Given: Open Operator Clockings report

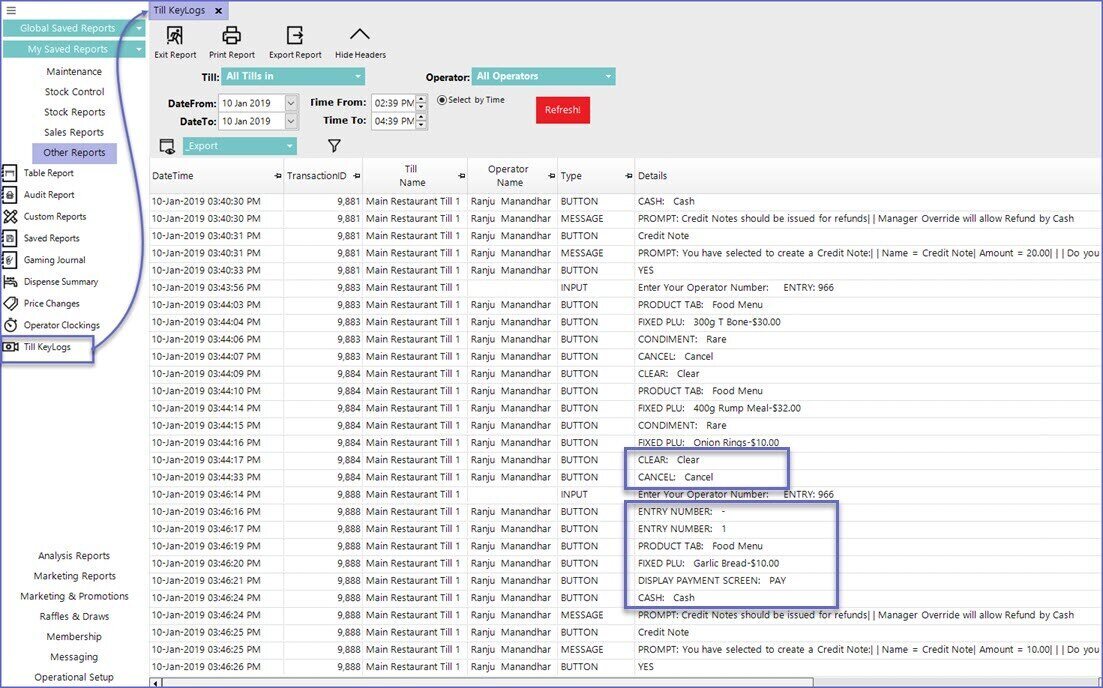Looking at the screenshot, I should click(x=61, y=325).
